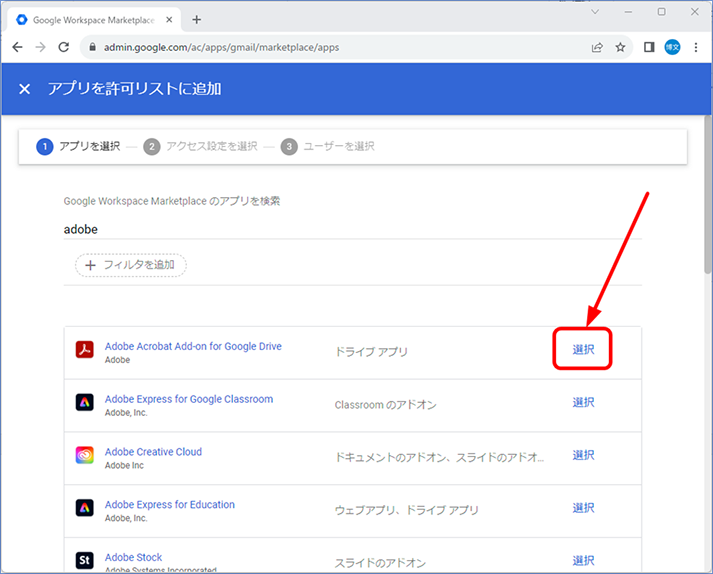Click スライドのアドオン category text
Viewport: 713px width, 574px height.
[380, 563]
